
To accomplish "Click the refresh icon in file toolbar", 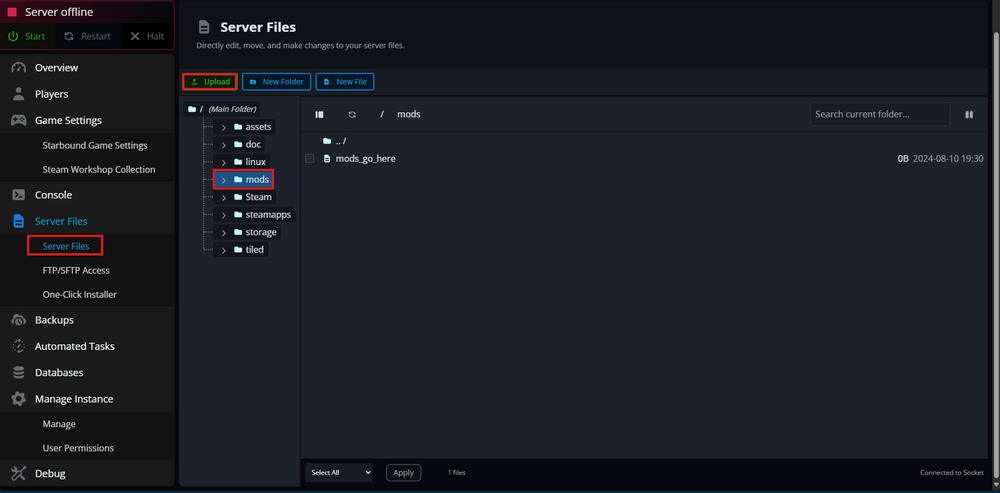I will [352, 115].
